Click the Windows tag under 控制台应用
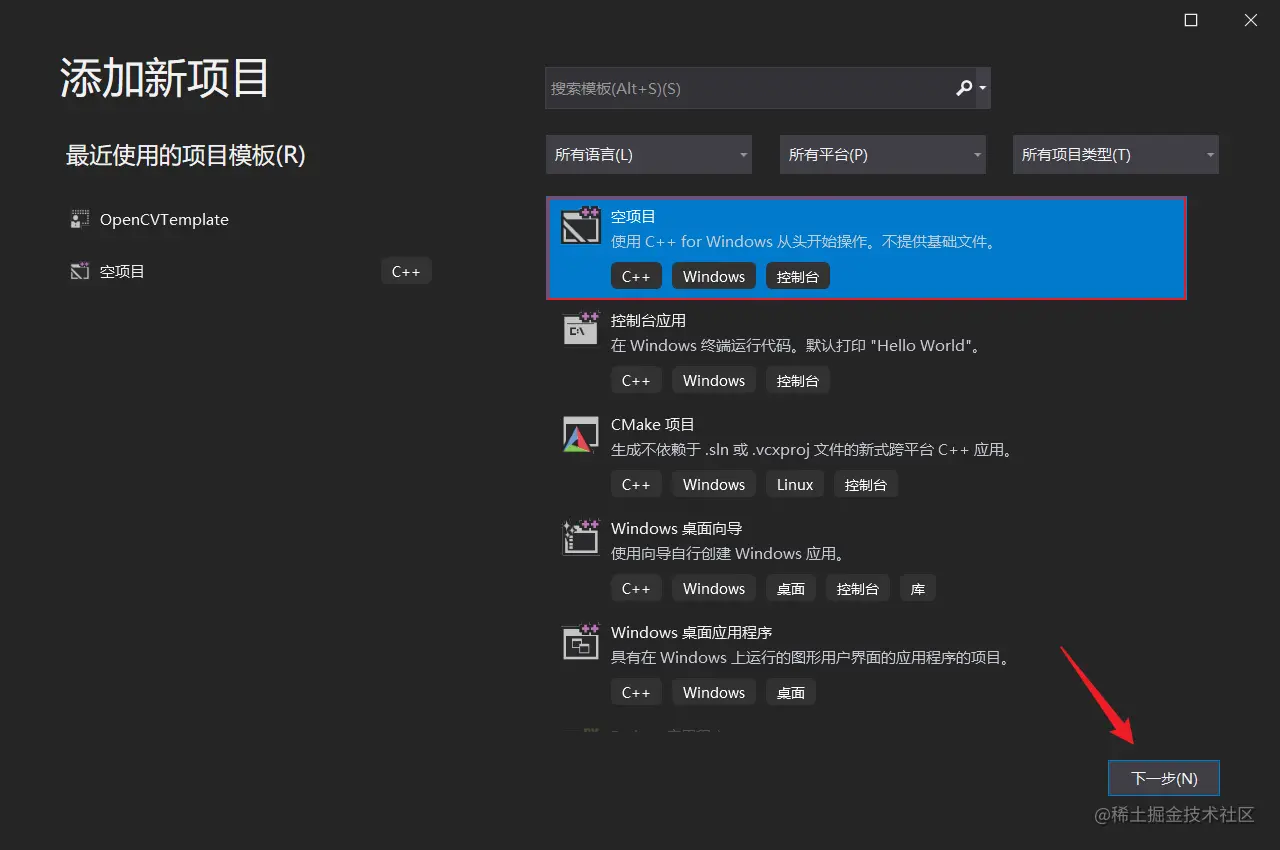Image resolution: width=1280 pixels, height=850 pixels. 714,380
